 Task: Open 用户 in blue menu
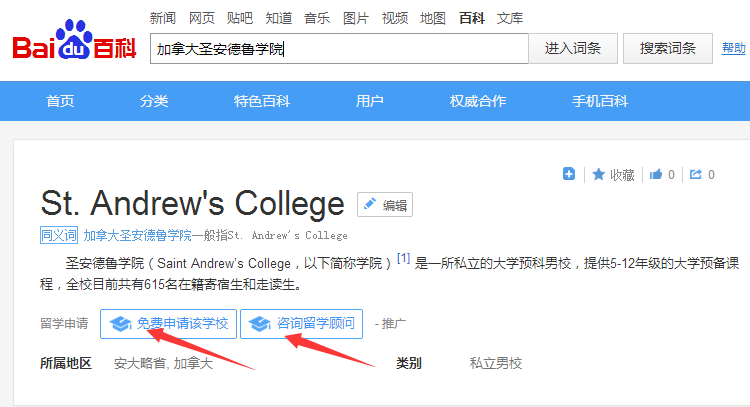370,101
